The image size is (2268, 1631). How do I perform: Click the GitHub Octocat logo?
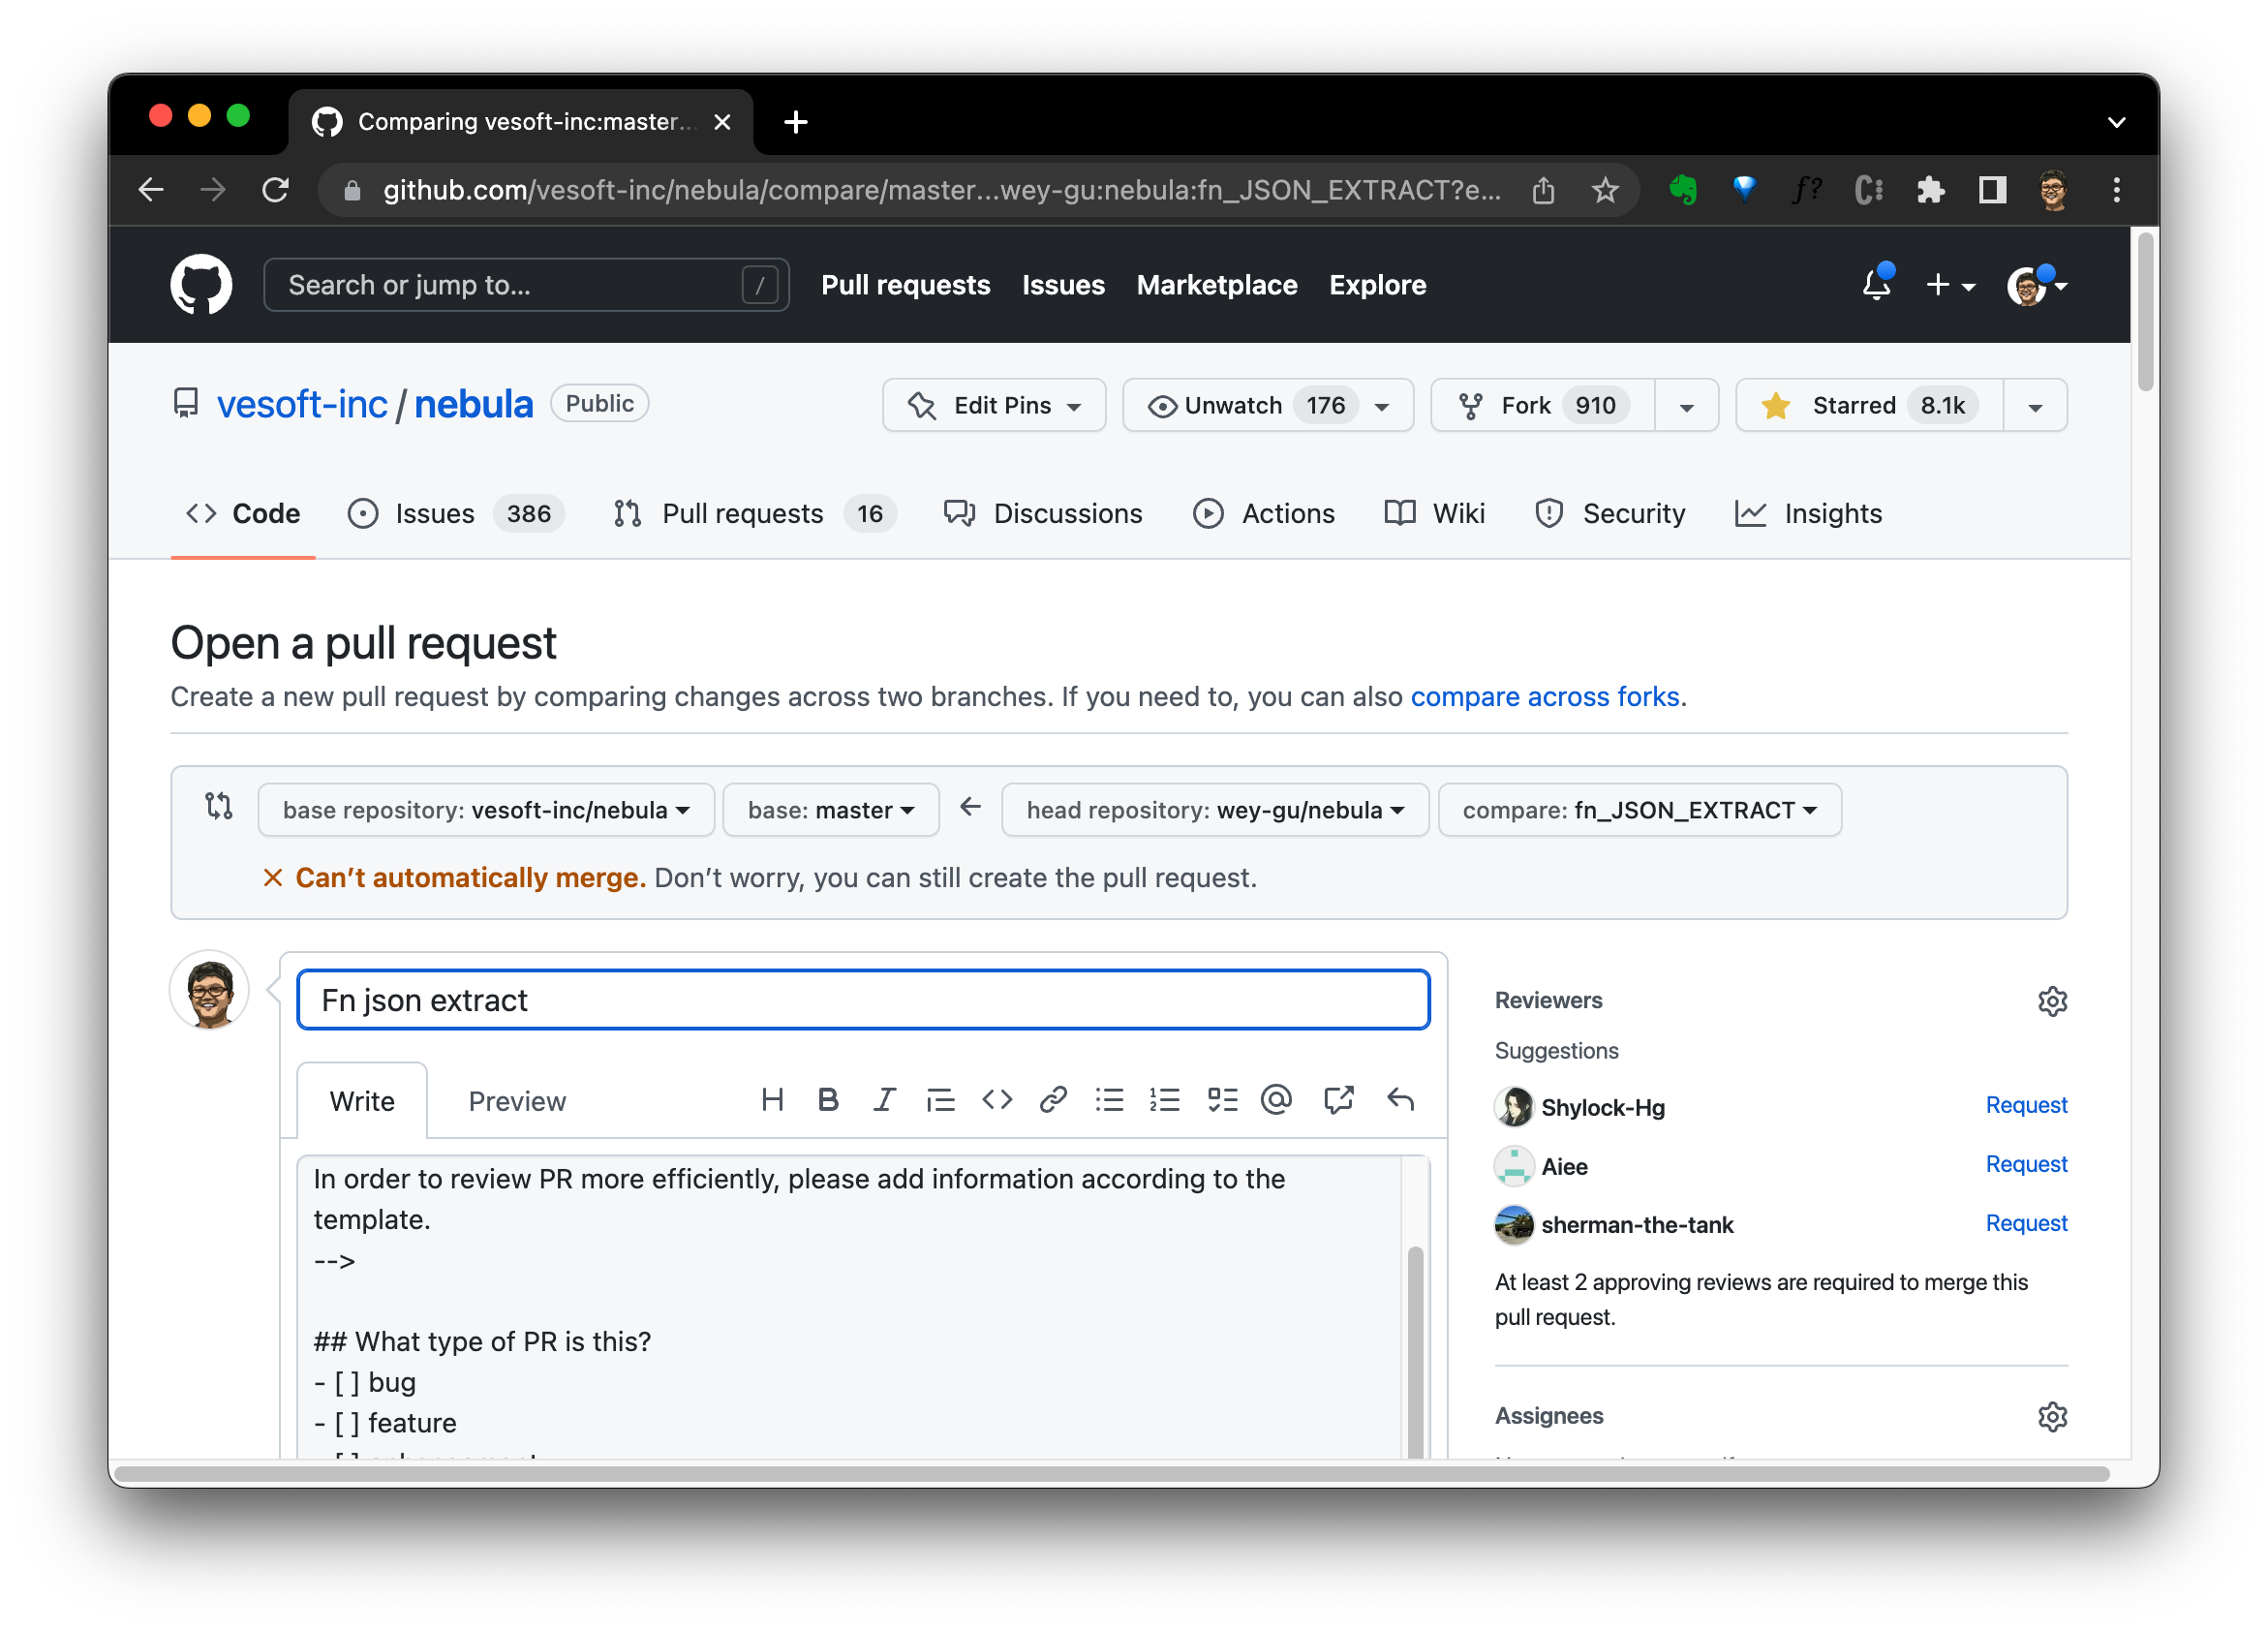[201, 284]
